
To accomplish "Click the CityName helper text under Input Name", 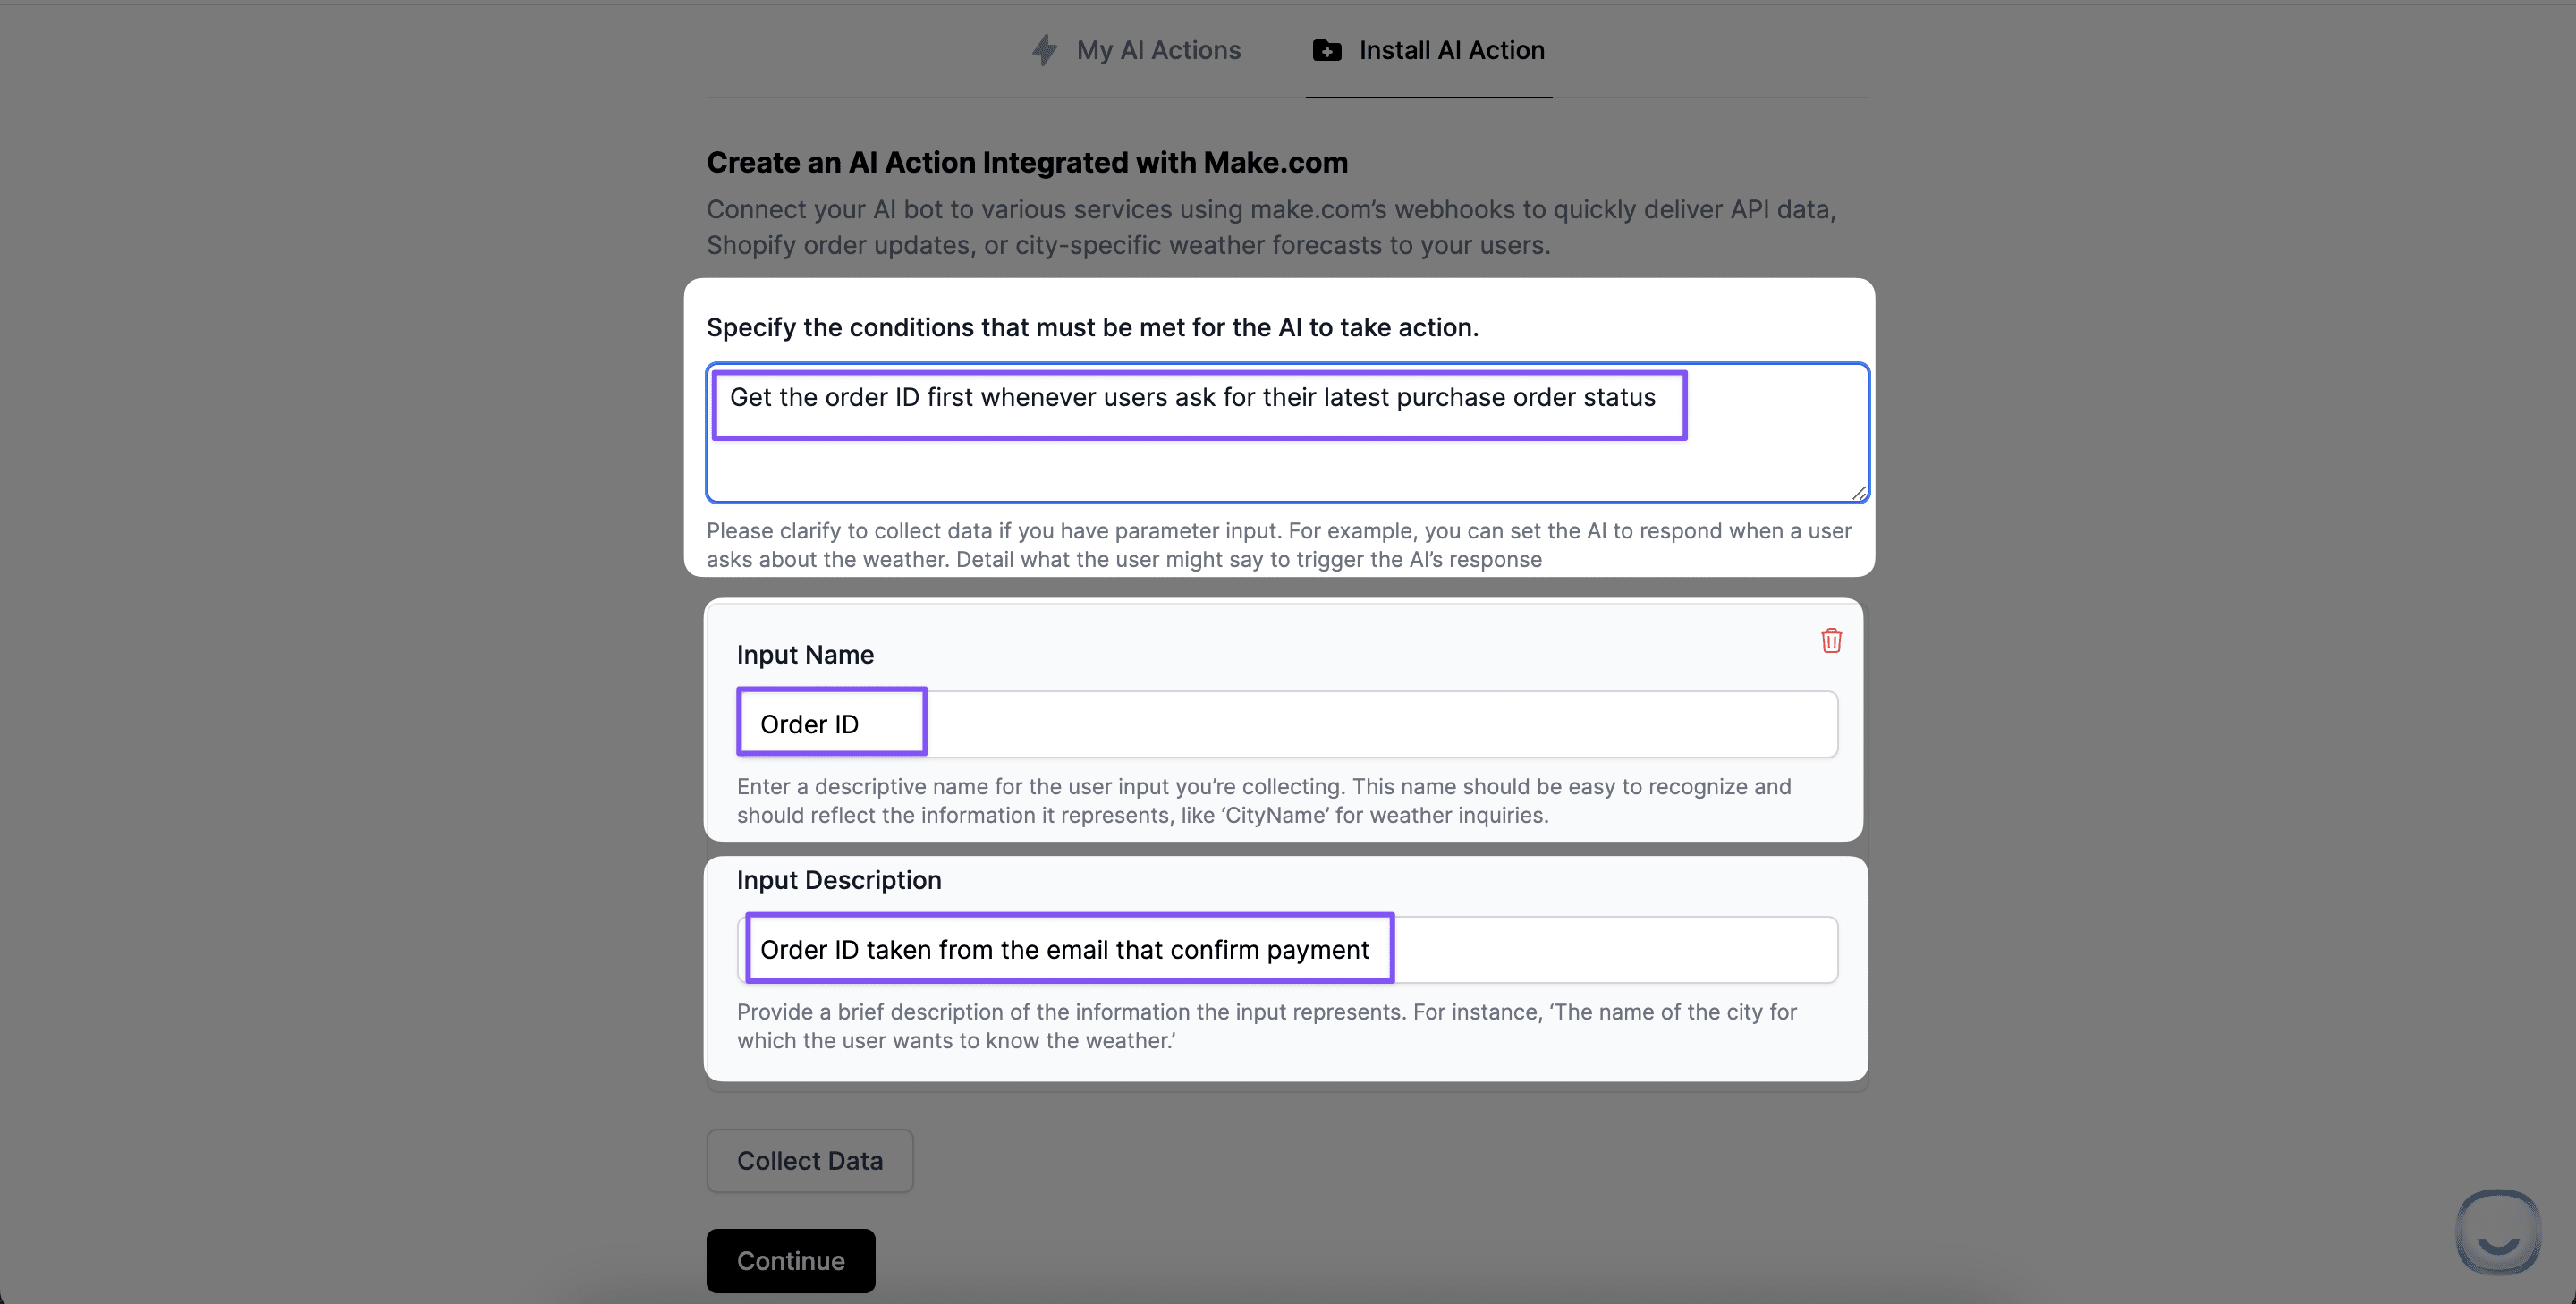I will click(x=1264, y=800).
